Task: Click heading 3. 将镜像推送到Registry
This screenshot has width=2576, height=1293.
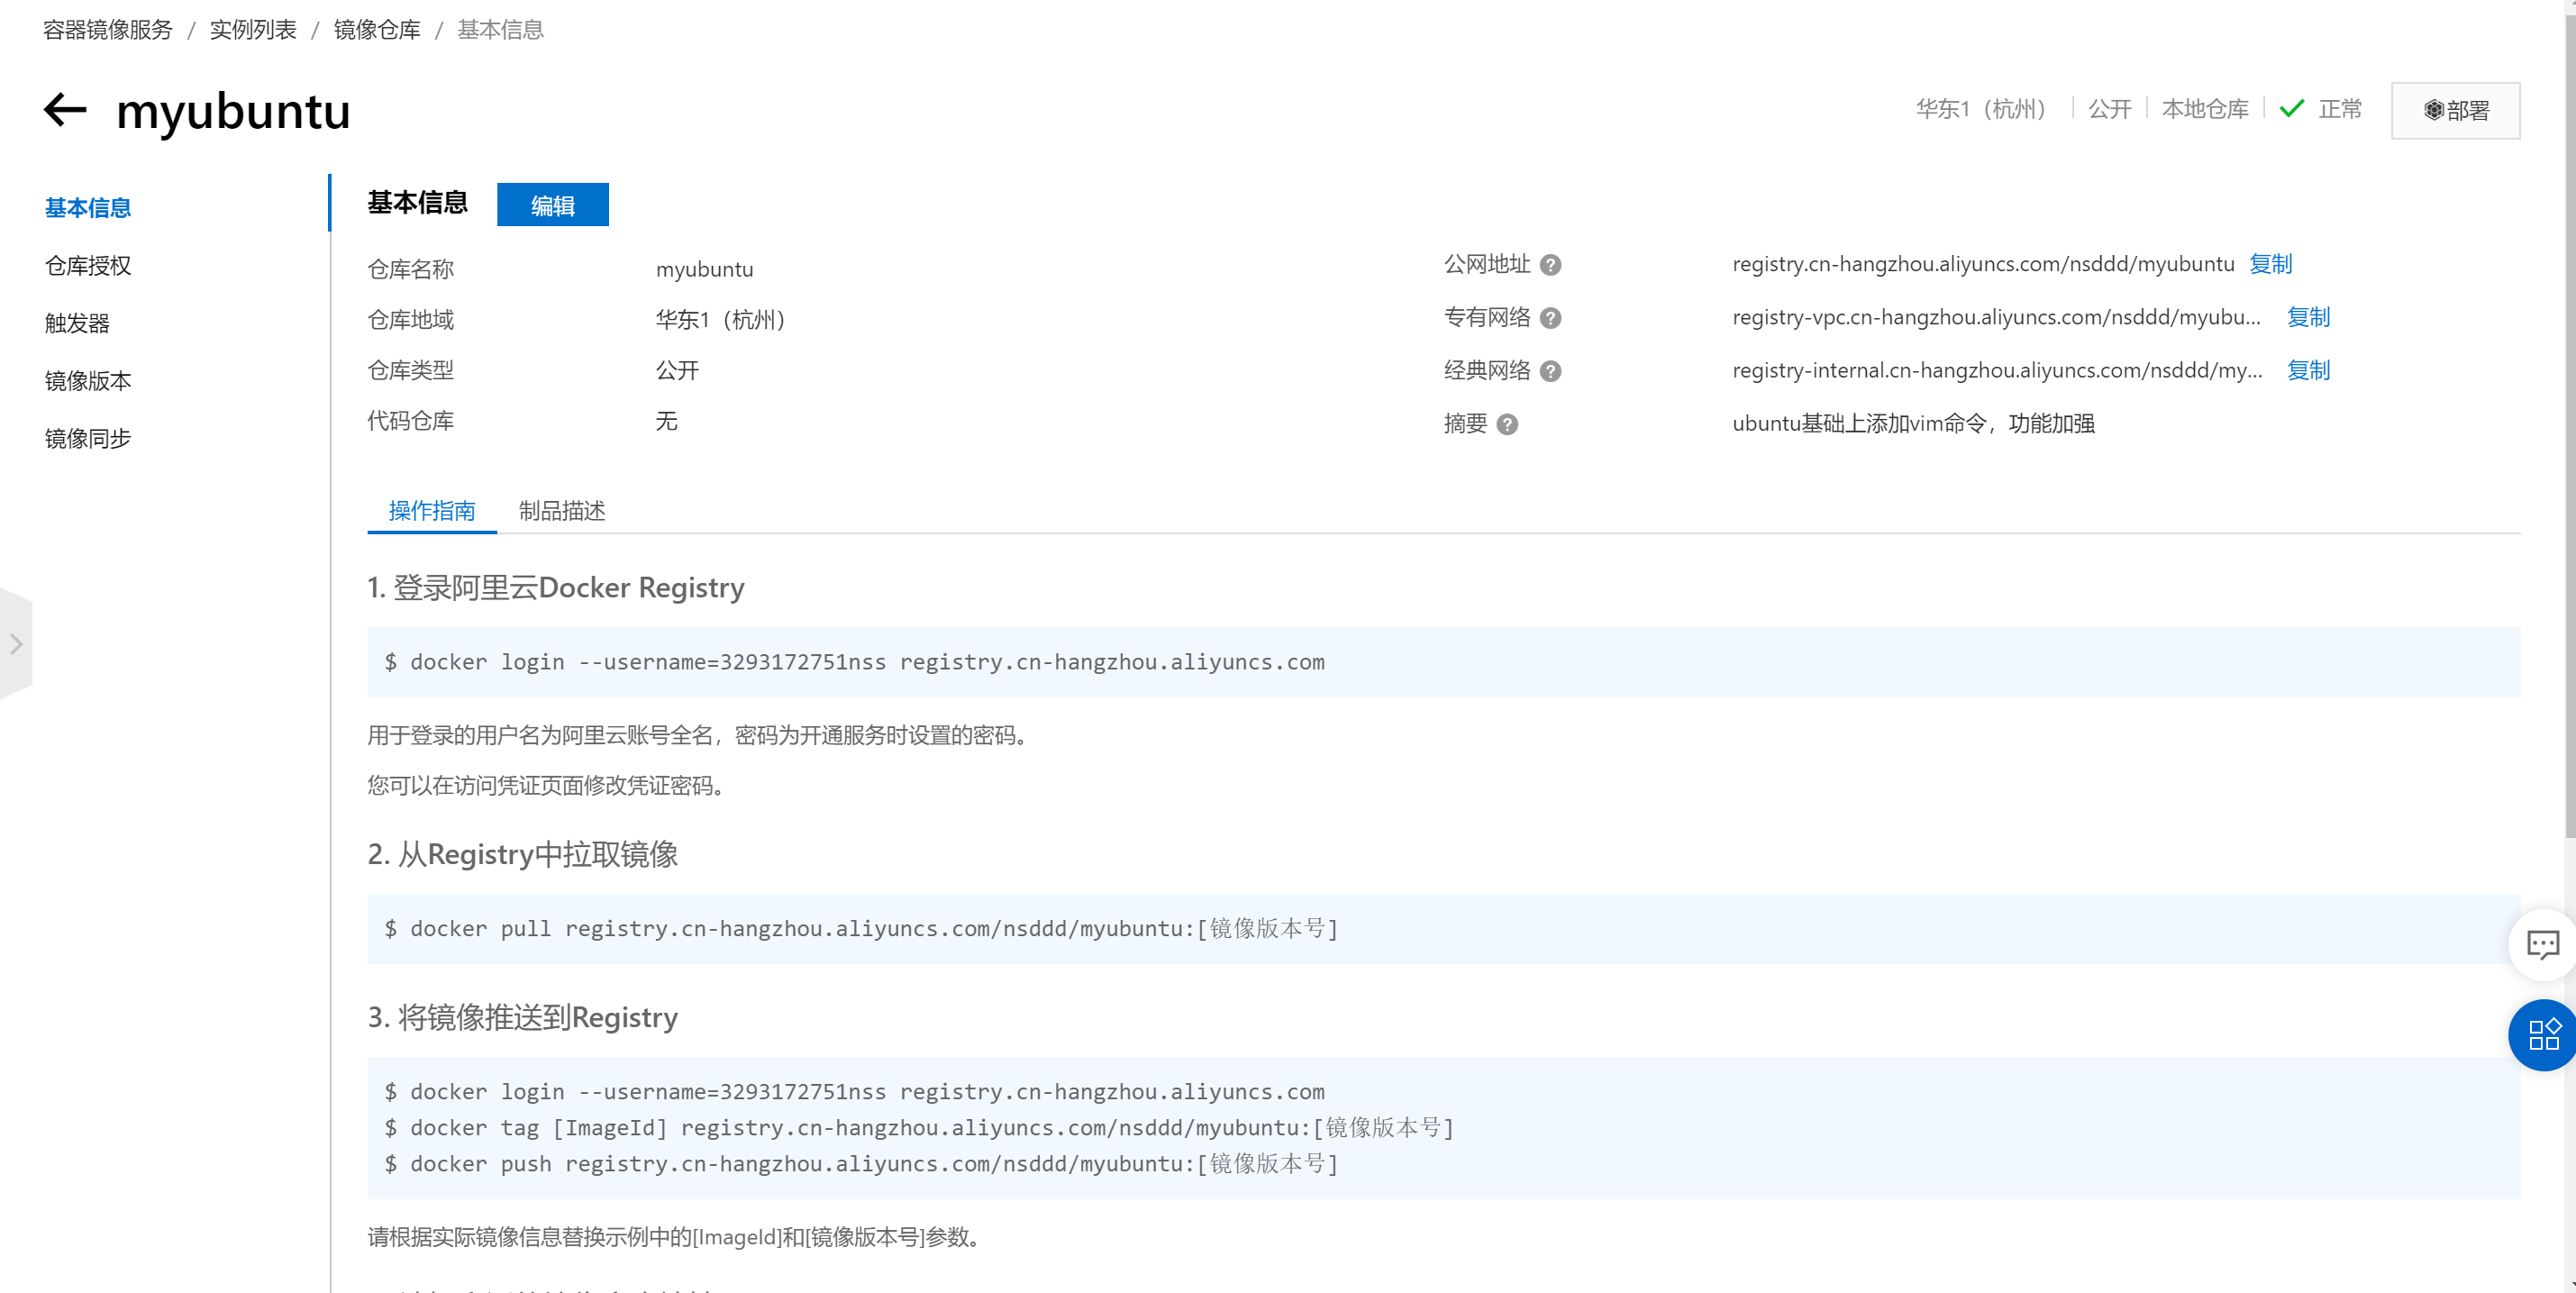Action: (x=523, y=1017)
